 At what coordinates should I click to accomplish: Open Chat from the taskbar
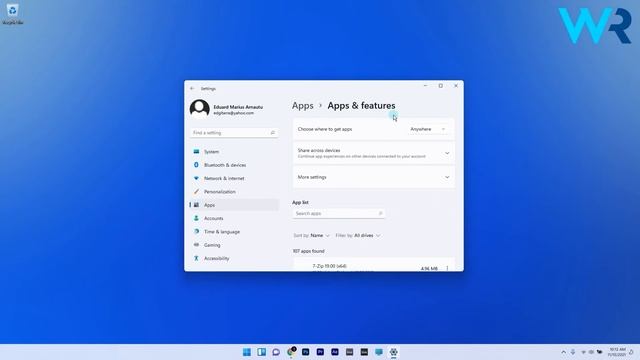click(276, 352)
